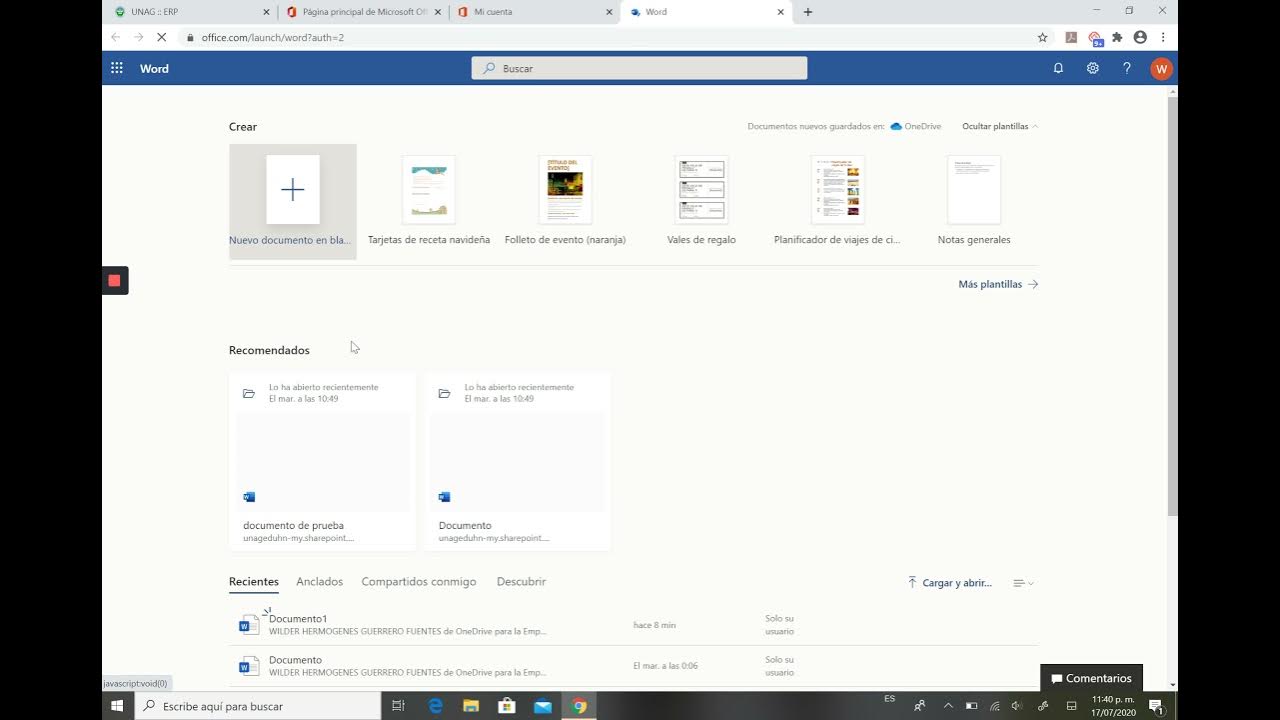This screenshot has width=1280, height=720.
Task: Select the Notas generales template
Action: point(974,201)
